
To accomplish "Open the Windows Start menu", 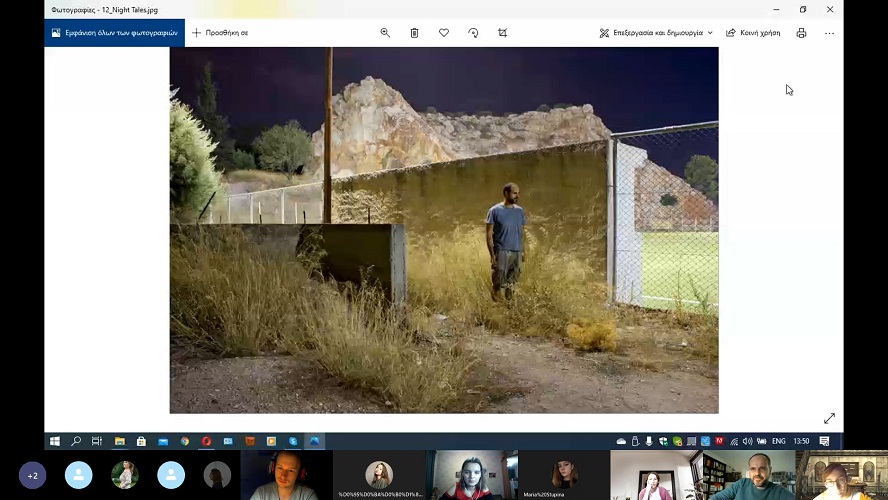I will 55,441.
